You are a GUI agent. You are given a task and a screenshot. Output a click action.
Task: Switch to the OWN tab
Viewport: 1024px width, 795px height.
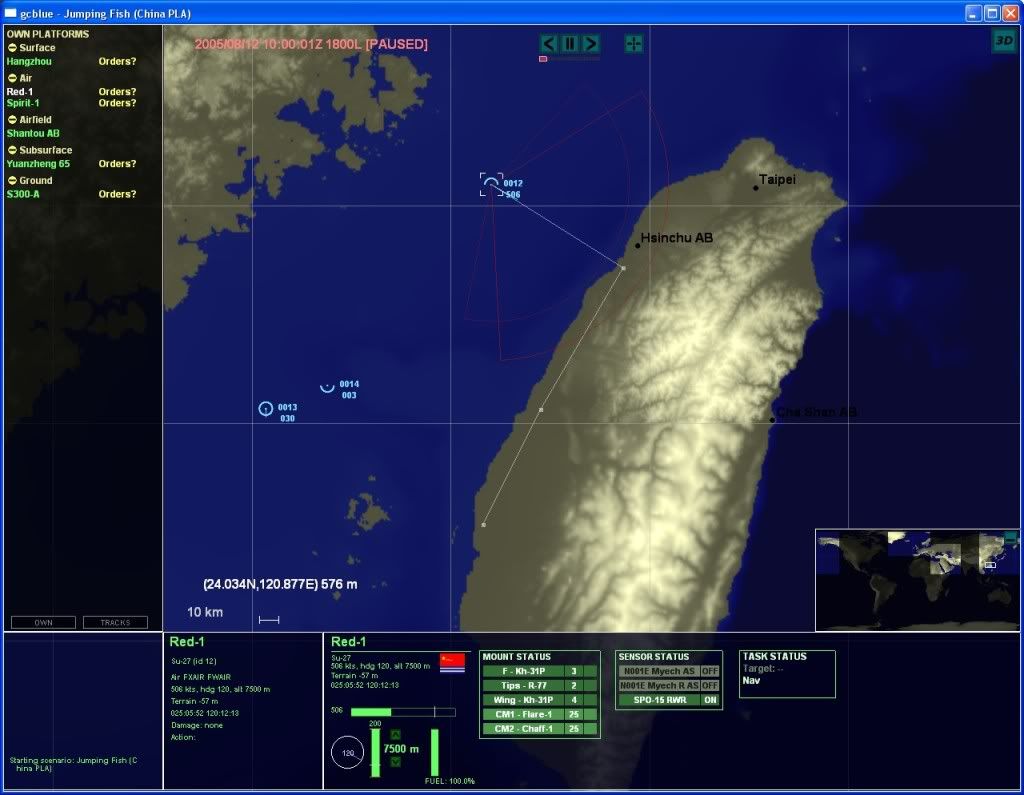[x=43, y=622]
